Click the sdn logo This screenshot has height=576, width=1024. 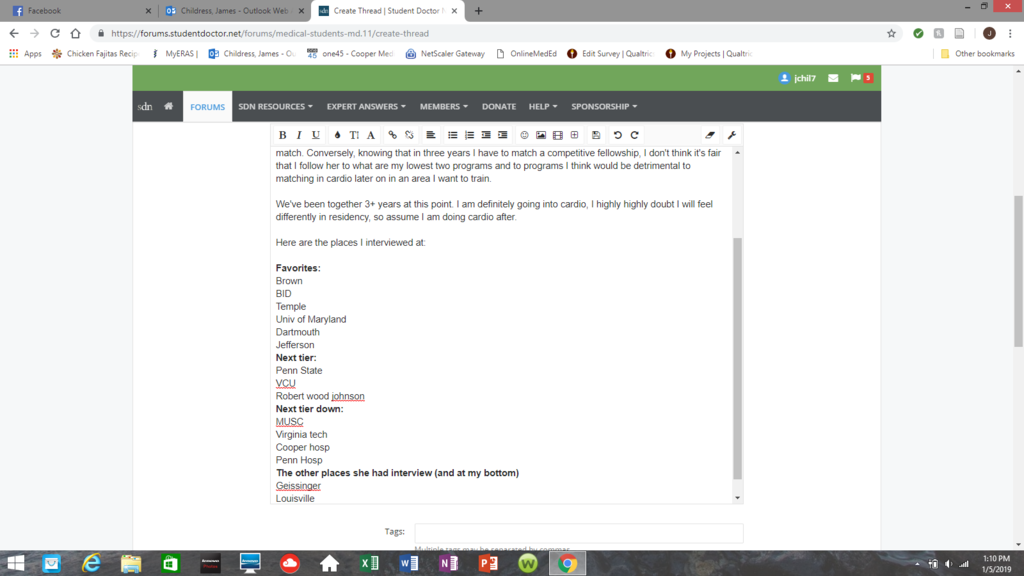[145, 106]
